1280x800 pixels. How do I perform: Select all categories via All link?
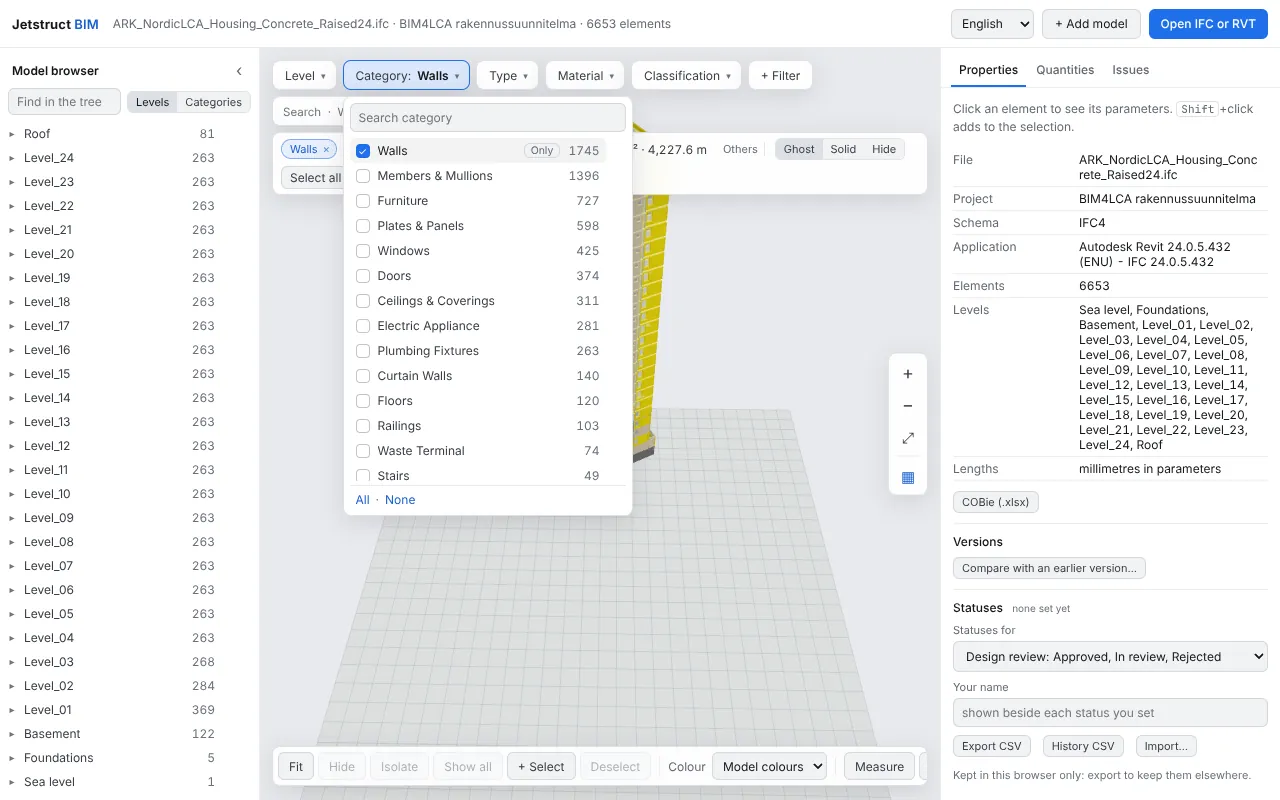pos(363,500)
